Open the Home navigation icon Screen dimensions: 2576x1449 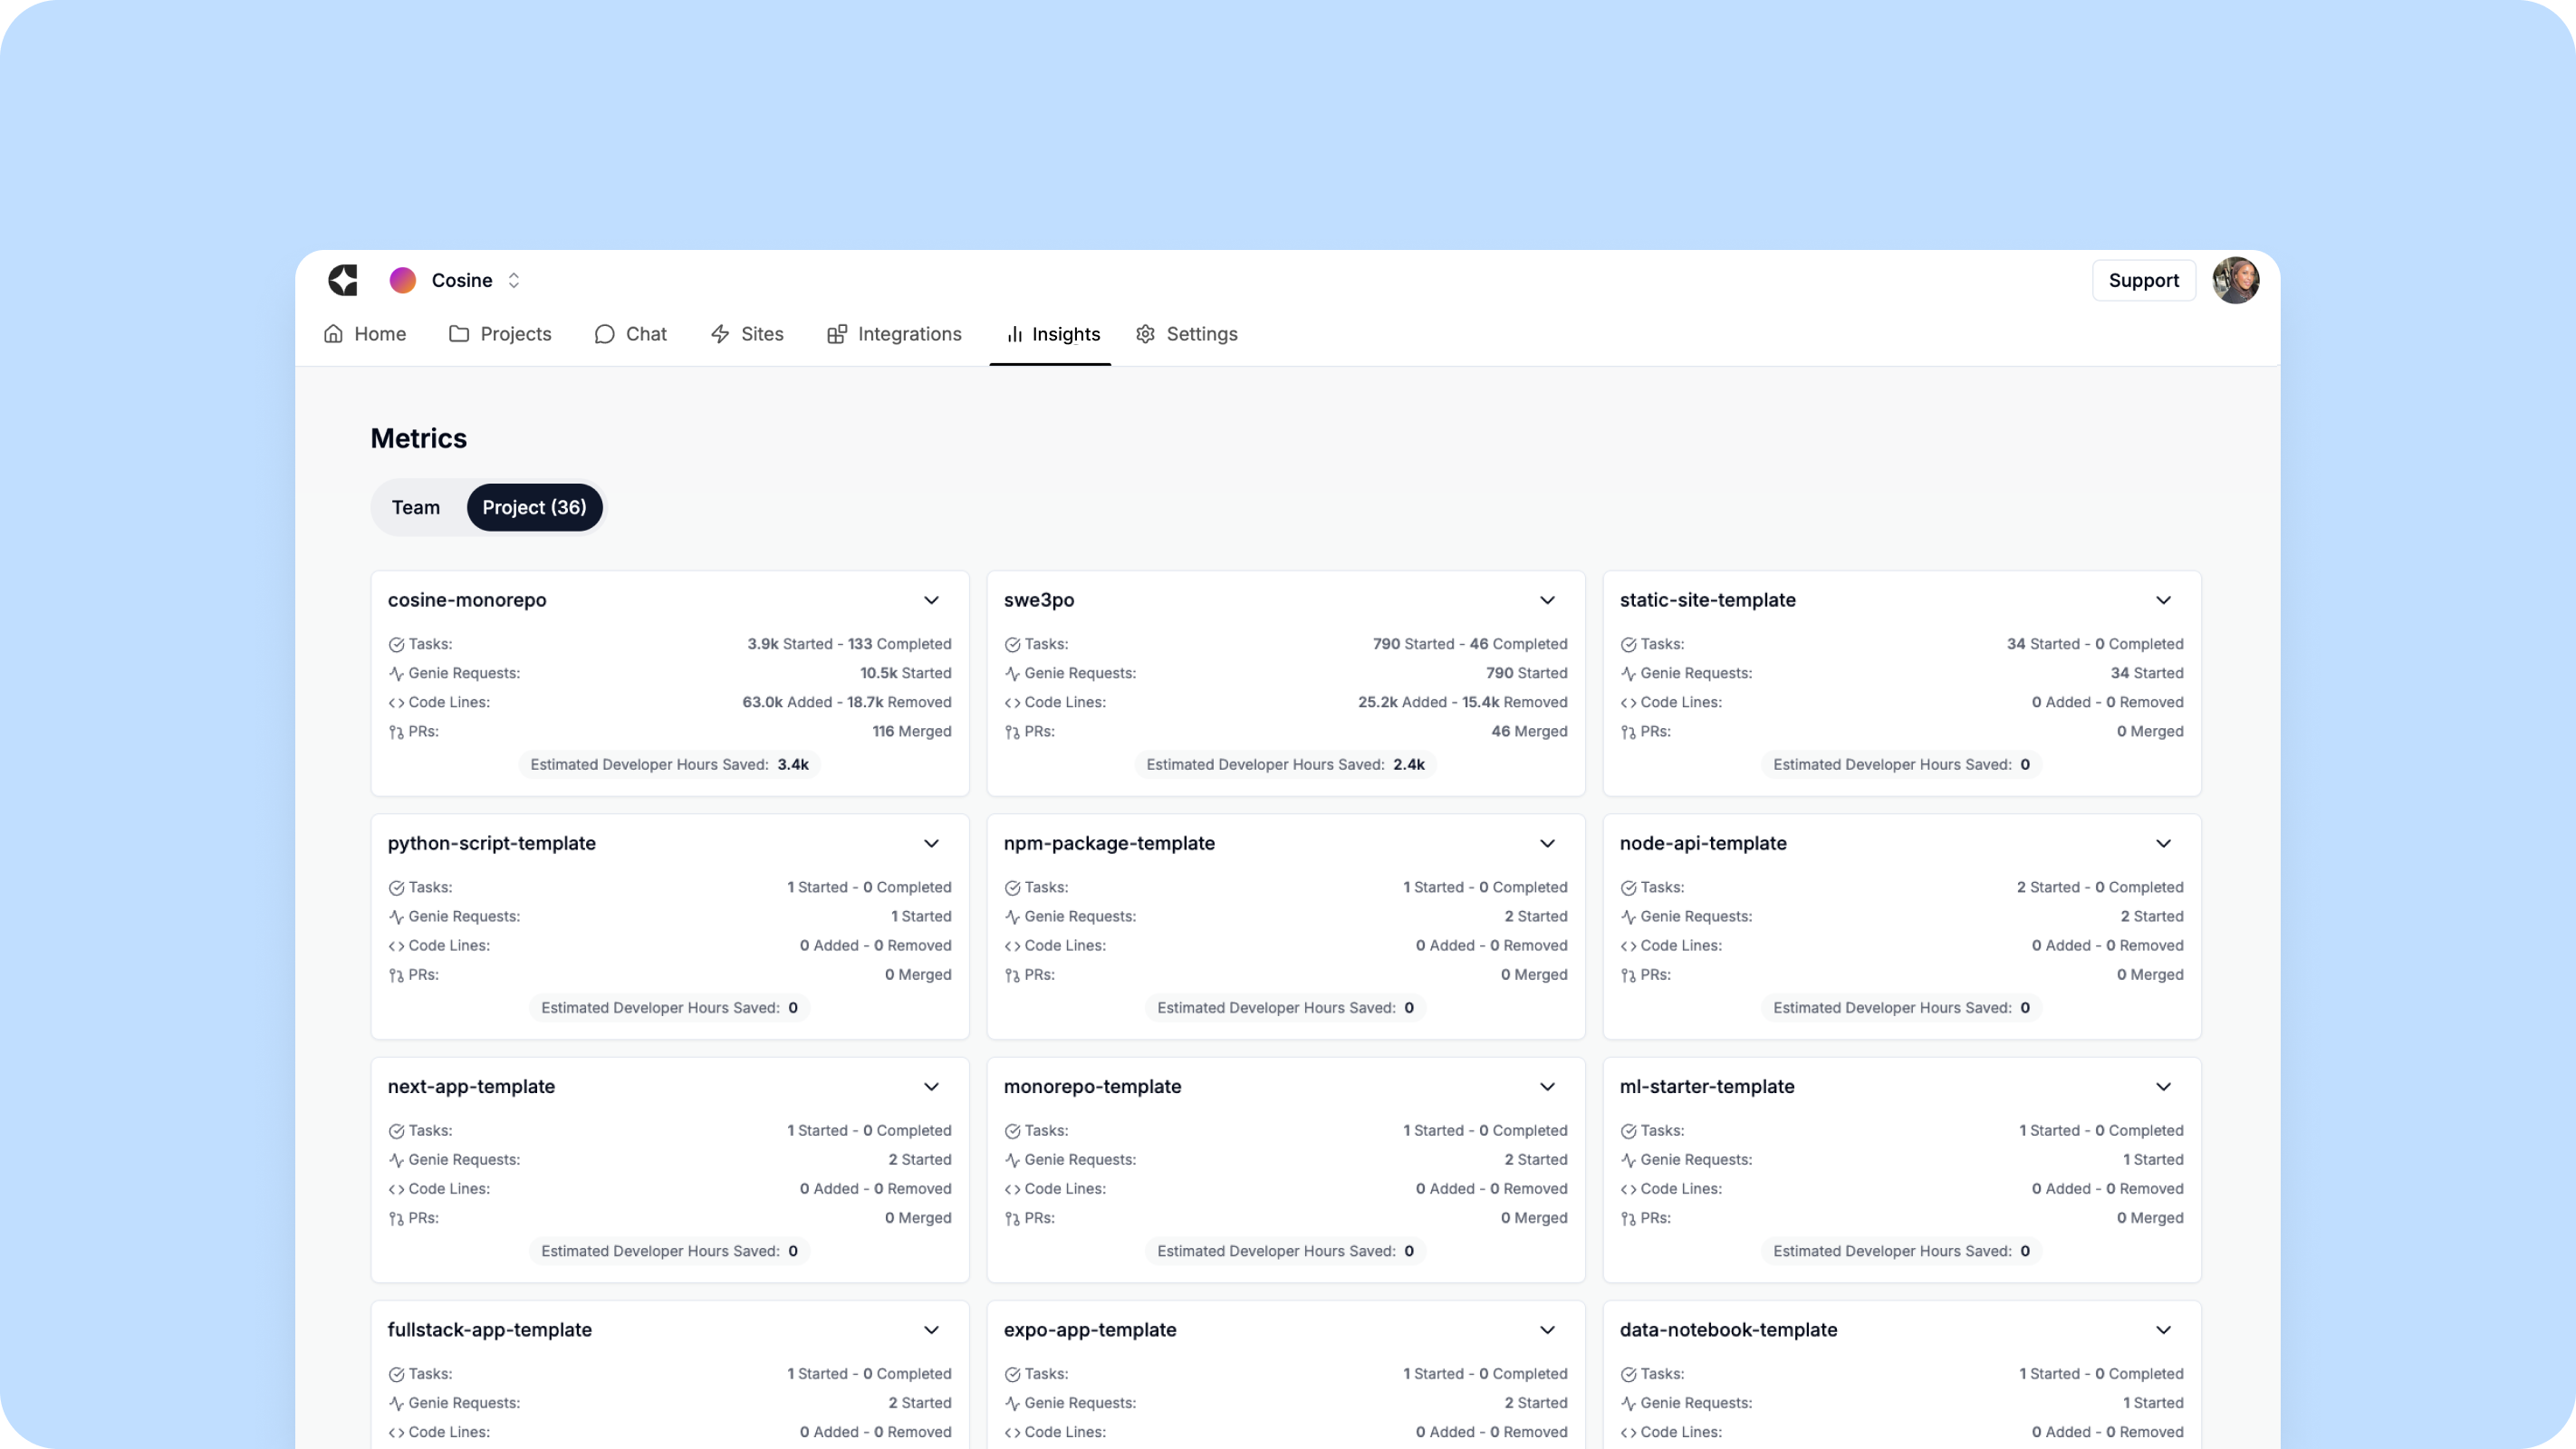(x=333, y=334)
